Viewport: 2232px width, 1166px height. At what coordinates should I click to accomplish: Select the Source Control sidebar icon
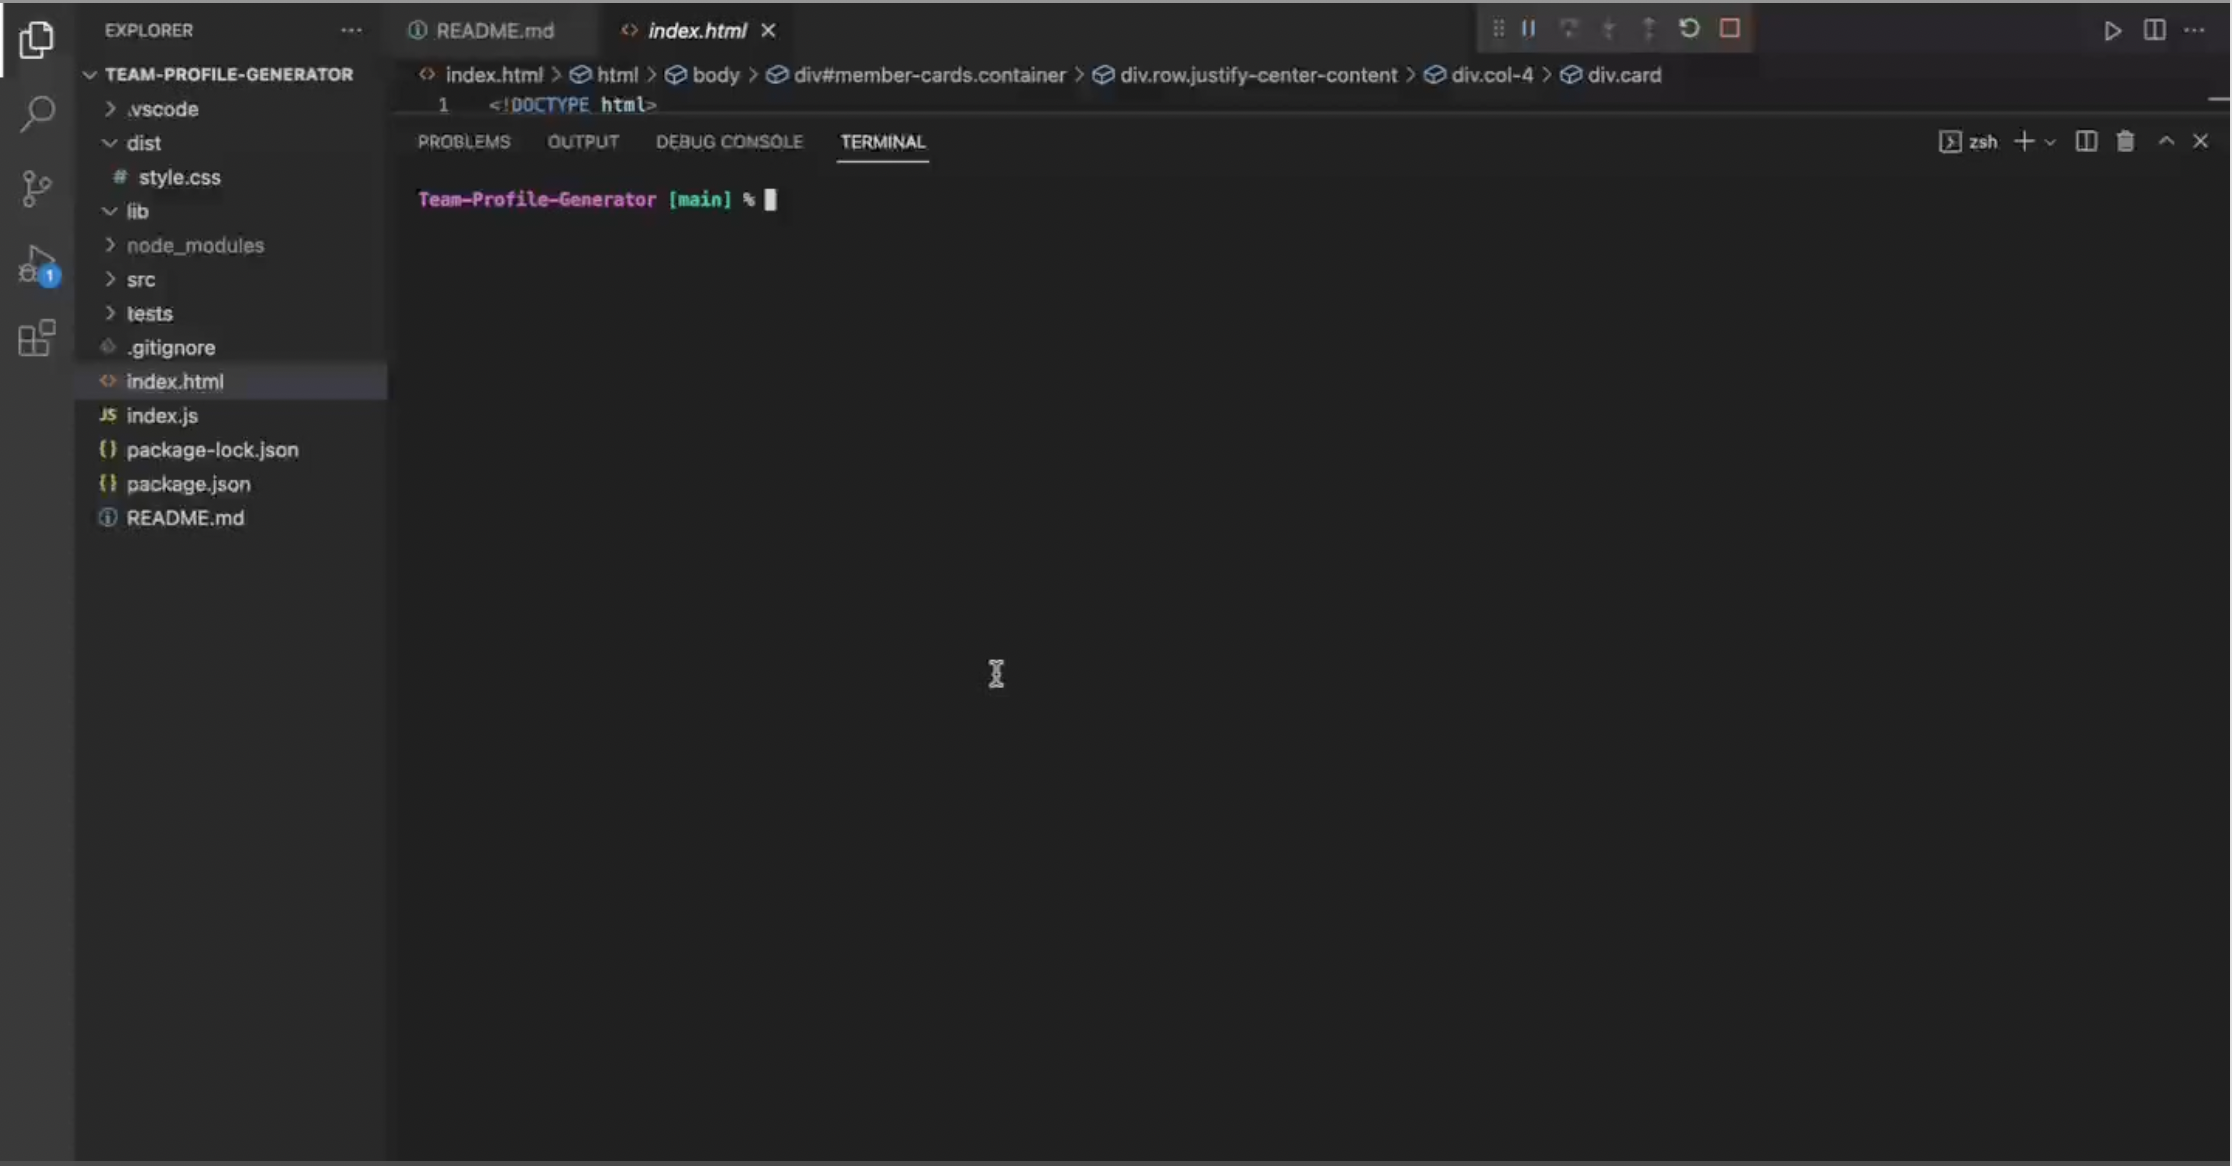37,188
